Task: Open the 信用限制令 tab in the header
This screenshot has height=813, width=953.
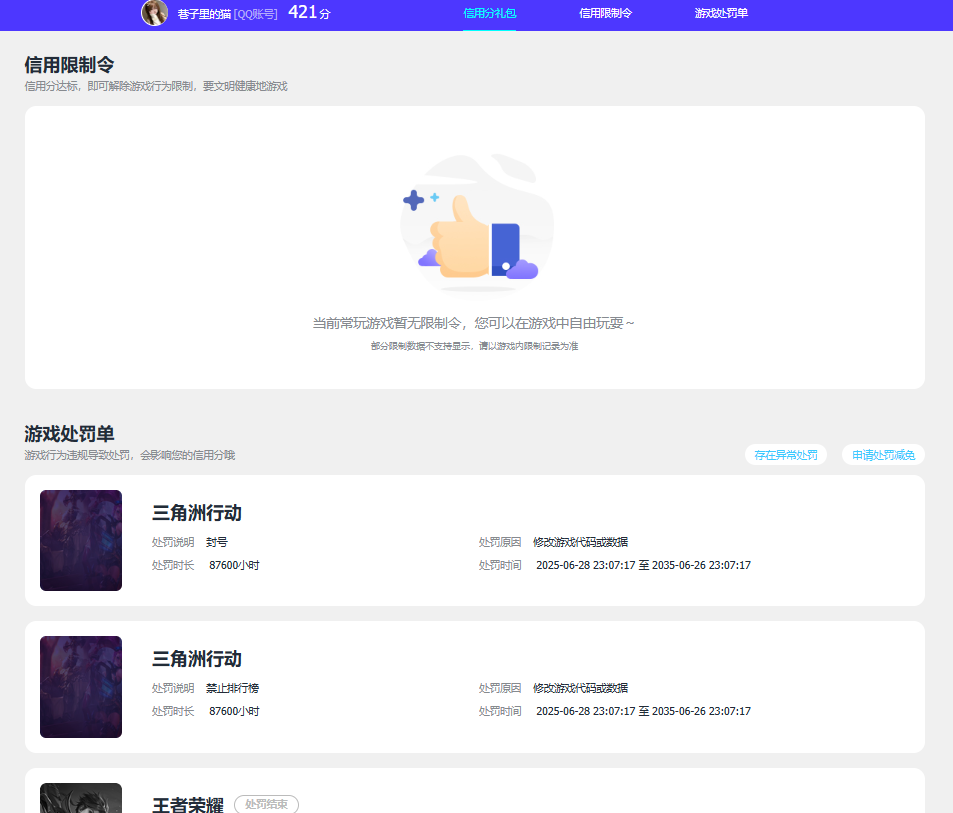Action: (x=605, y=13)
